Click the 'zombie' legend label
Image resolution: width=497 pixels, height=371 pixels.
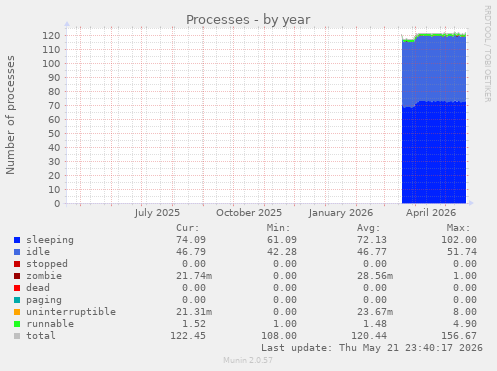pyautogui.click(x=44, y=276)
